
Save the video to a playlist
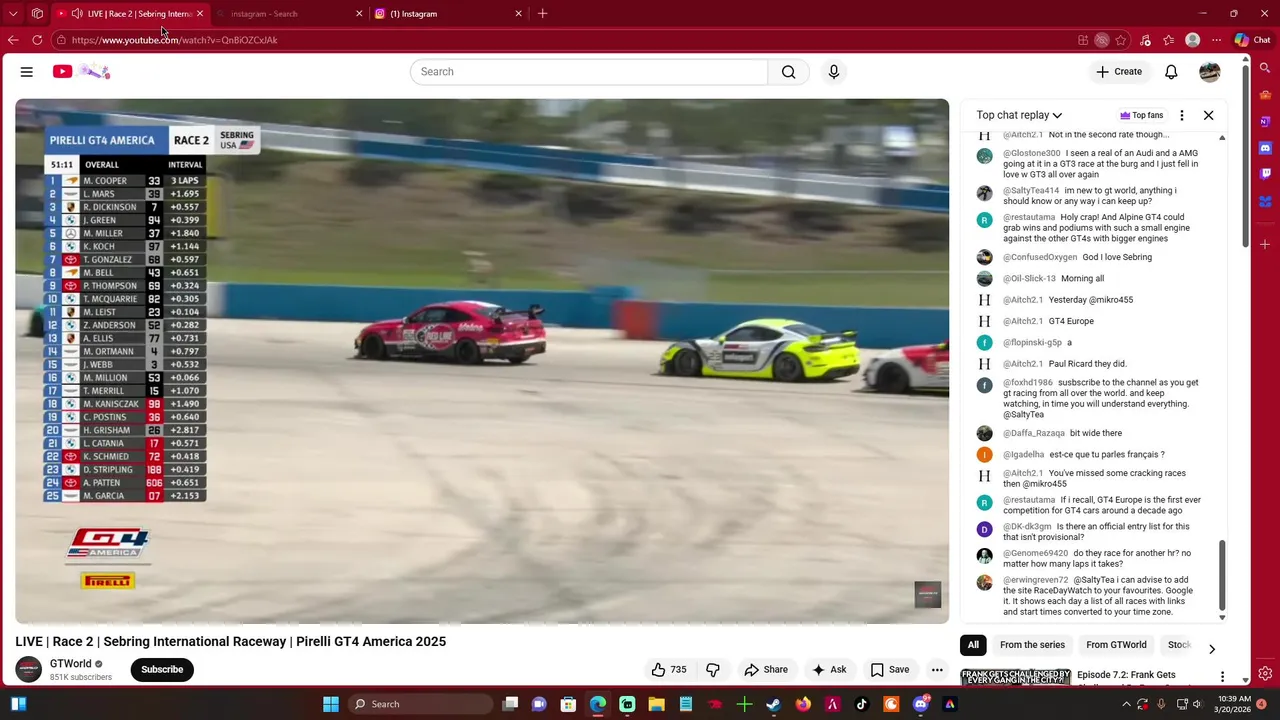point(890,670)
